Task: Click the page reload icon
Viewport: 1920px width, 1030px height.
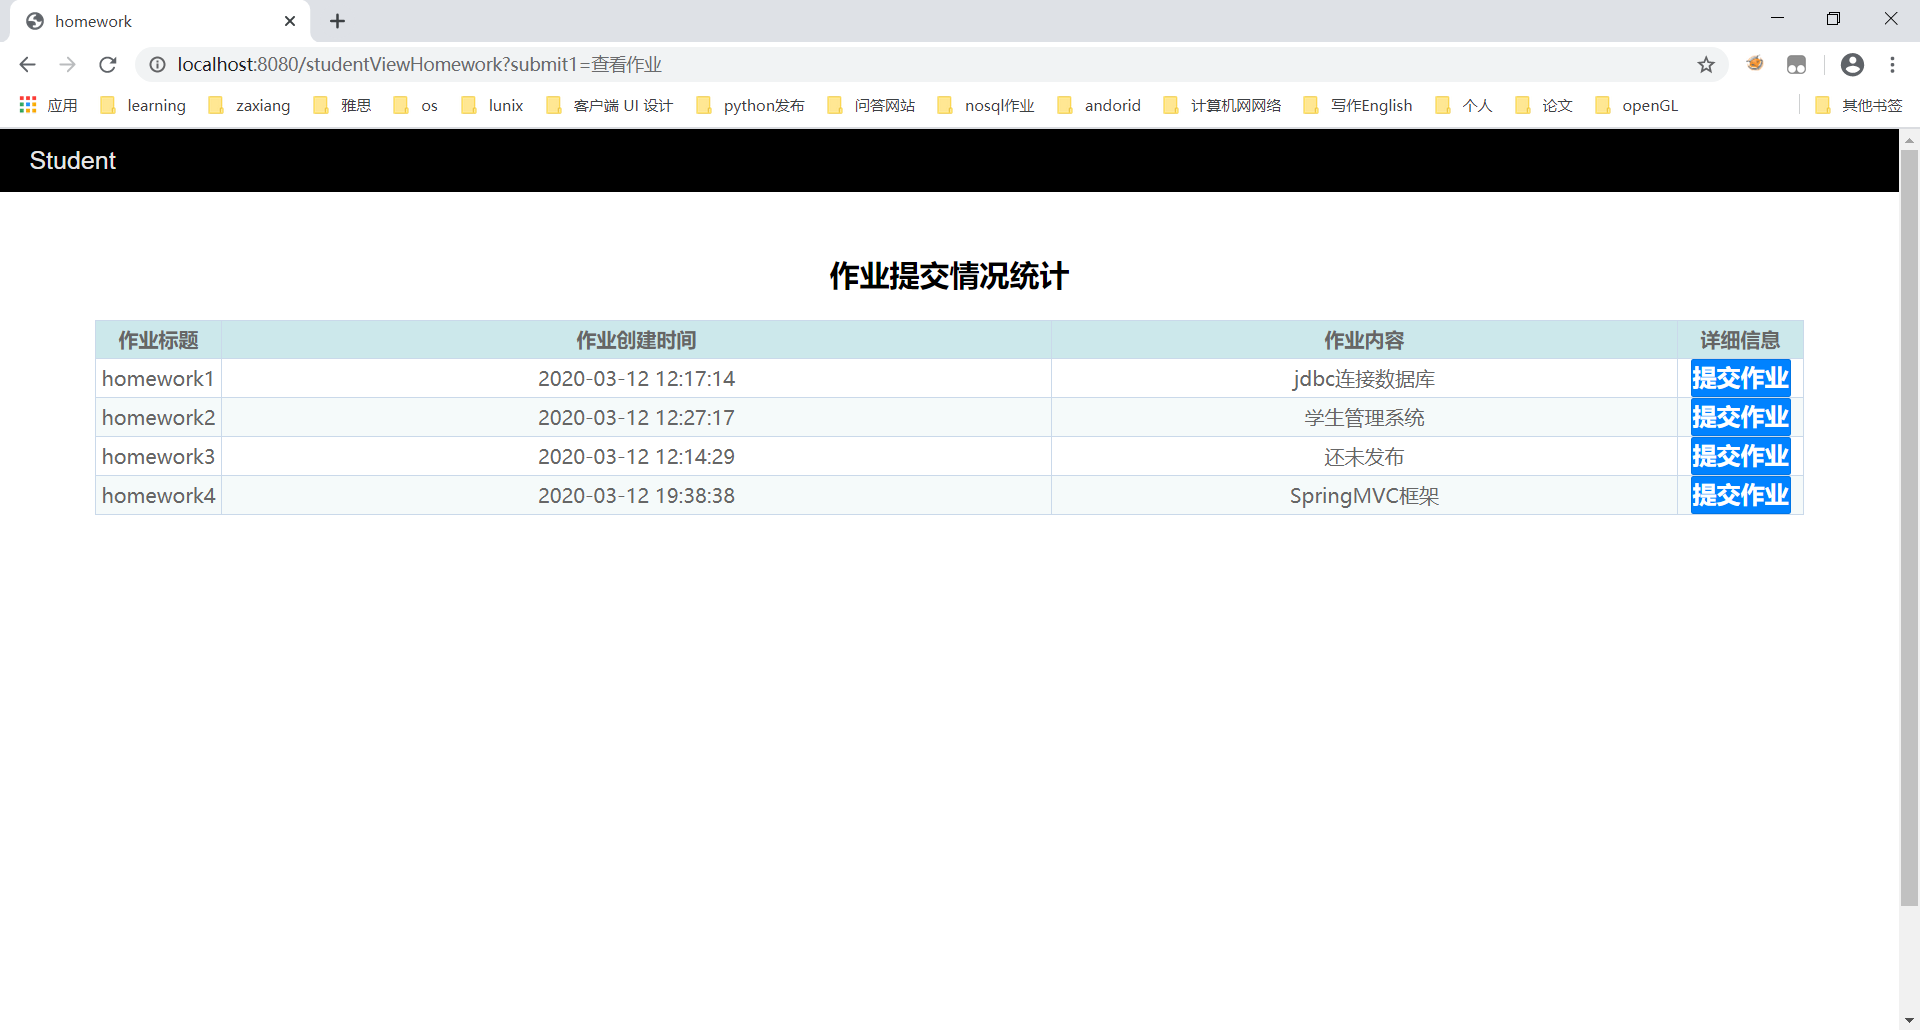Action: [x=107, y=64]
